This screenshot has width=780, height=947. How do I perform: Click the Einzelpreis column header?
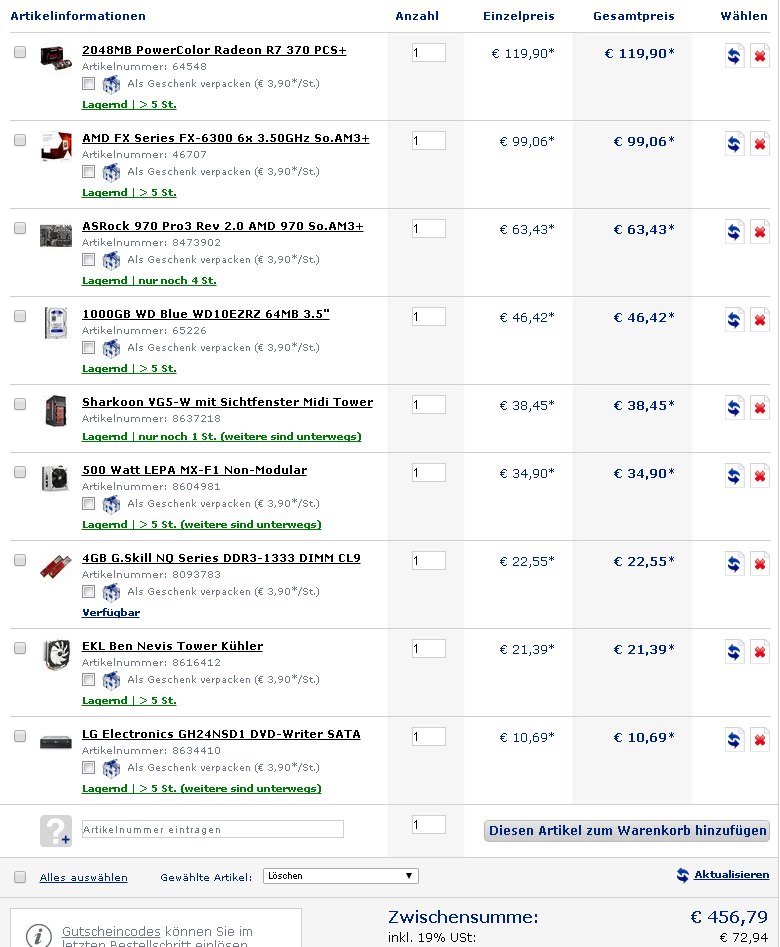point(518,16)
